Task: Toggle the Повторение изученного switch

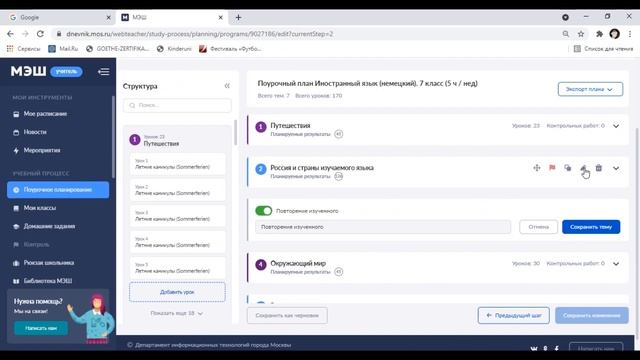Action: (264, 211)
